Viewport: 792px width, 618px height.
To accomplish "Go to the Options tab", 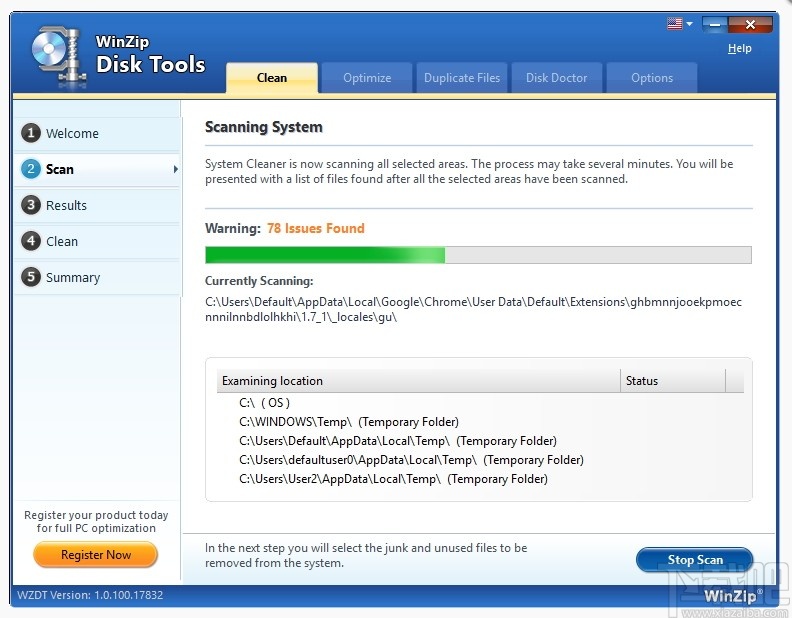I will pos(652,78).
